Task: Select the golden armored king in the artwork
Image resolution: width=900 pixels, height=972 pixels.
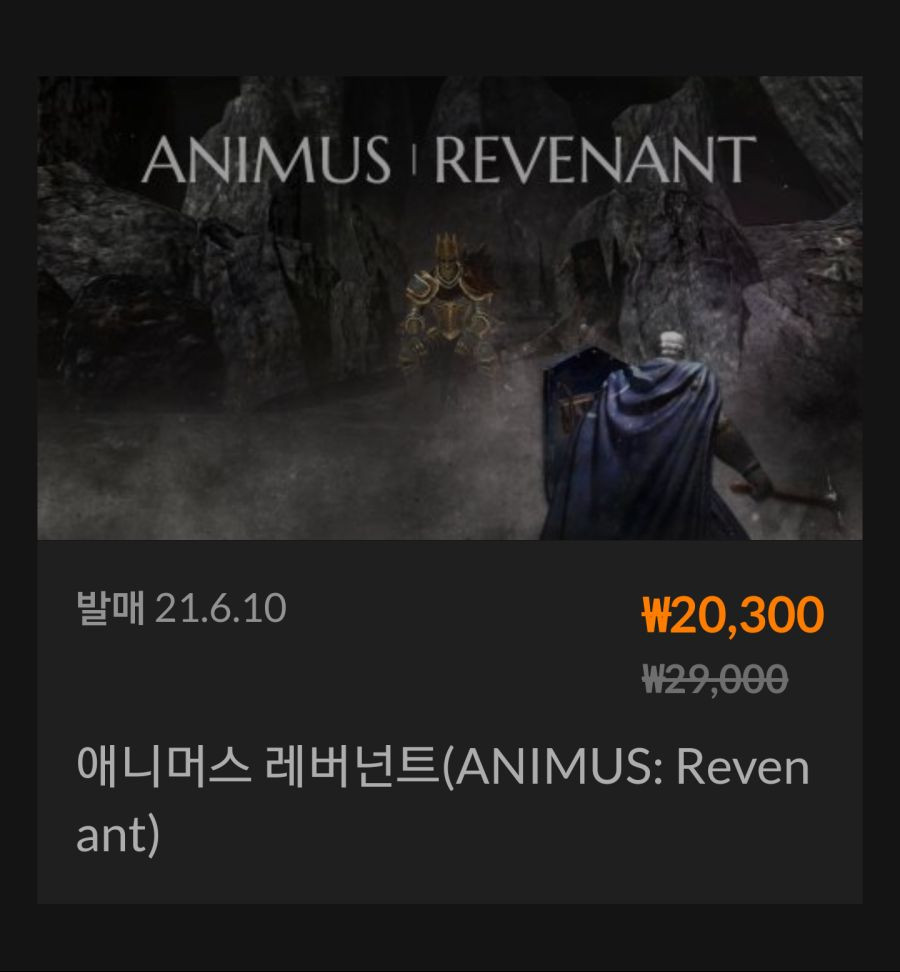Action: click(448, 305)
